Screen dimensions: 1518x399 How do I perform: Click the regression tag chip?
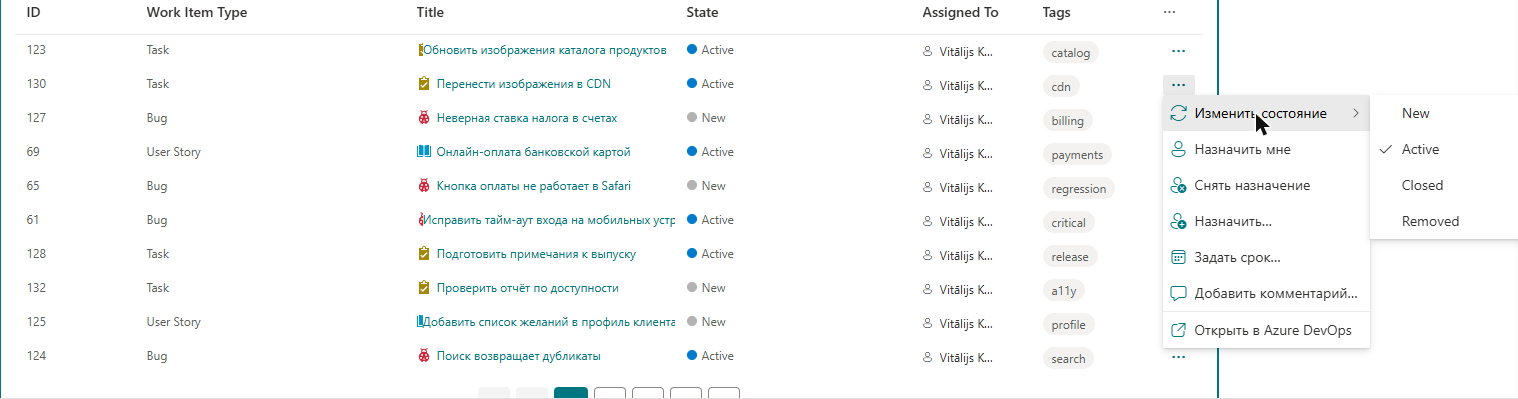point(1078,188)
